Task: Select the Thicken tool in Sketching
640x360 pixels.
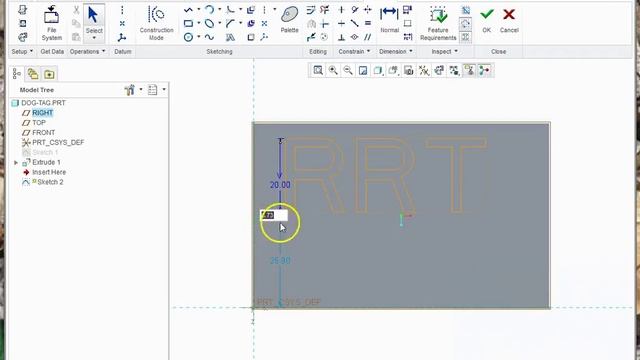Action: click(251, 23)
